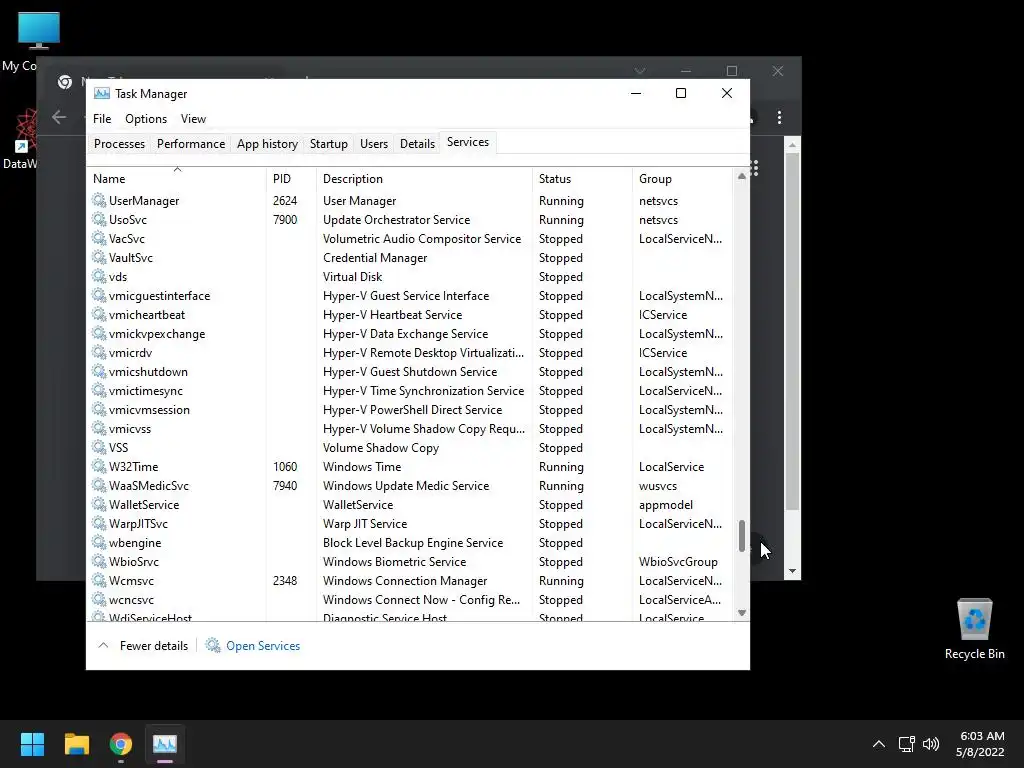Switch to the Performance tab

(x=191, y=144)
